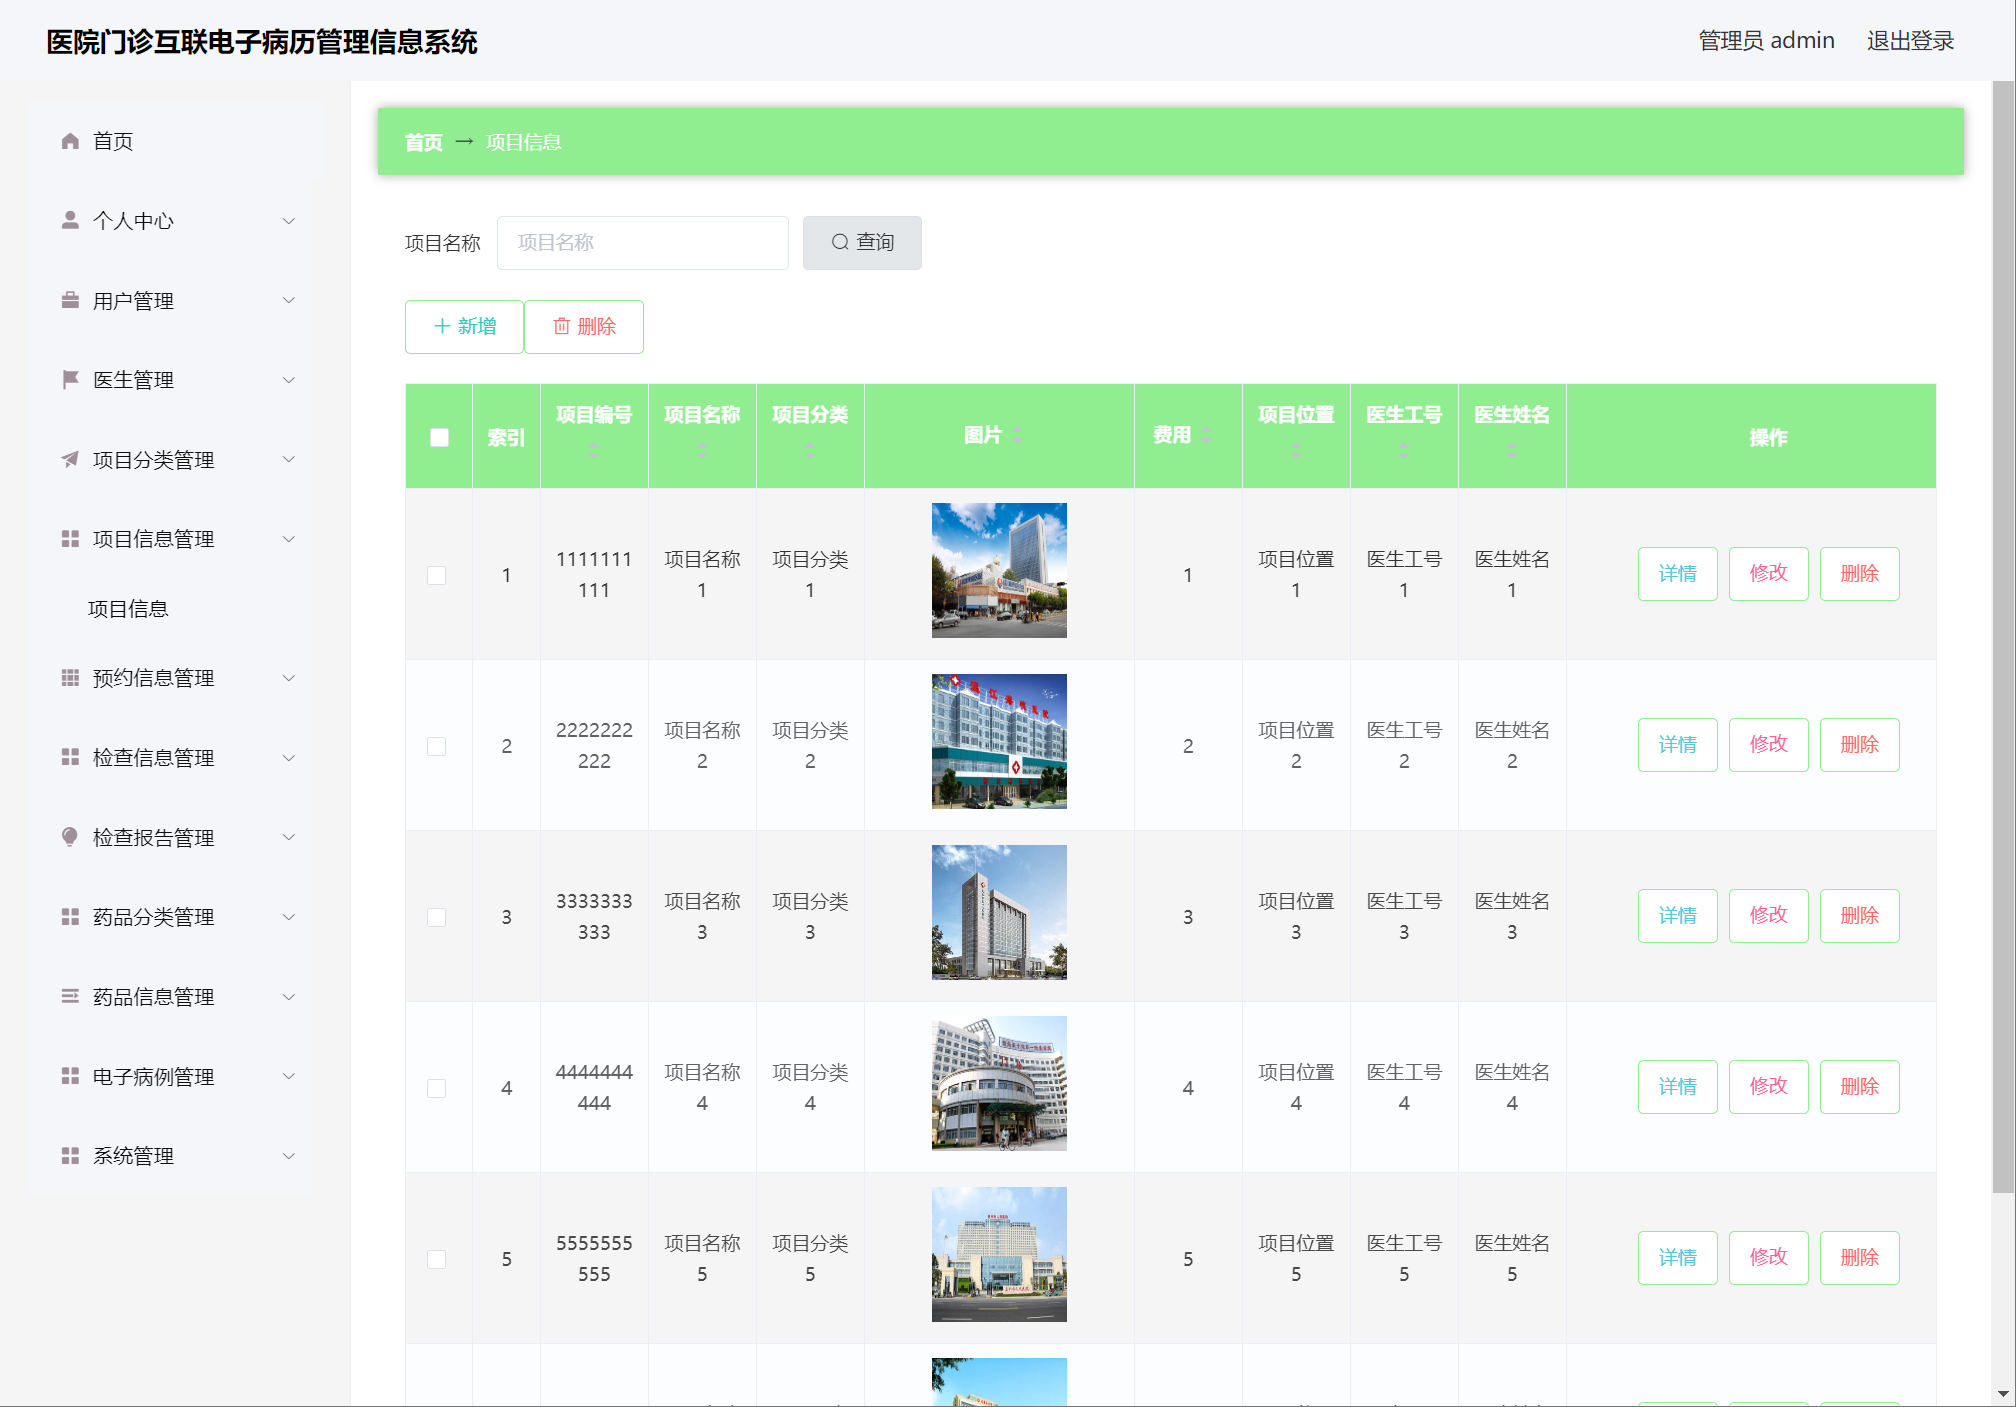Click the lightbulb icon for 检查报告管理
The height and width of the screenshot is (1407, 2016).
coord(70,837)
